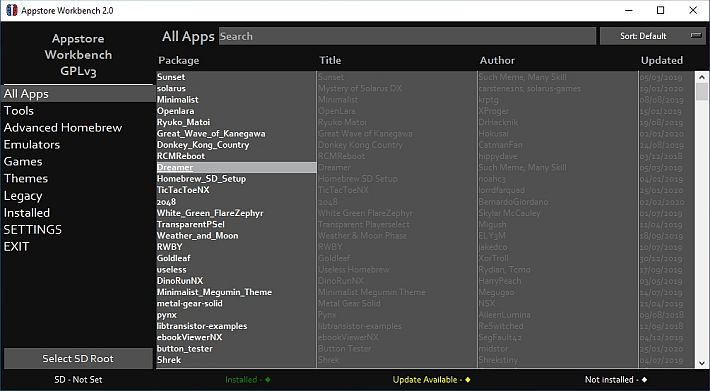Select the solarus package

[236, 88]
